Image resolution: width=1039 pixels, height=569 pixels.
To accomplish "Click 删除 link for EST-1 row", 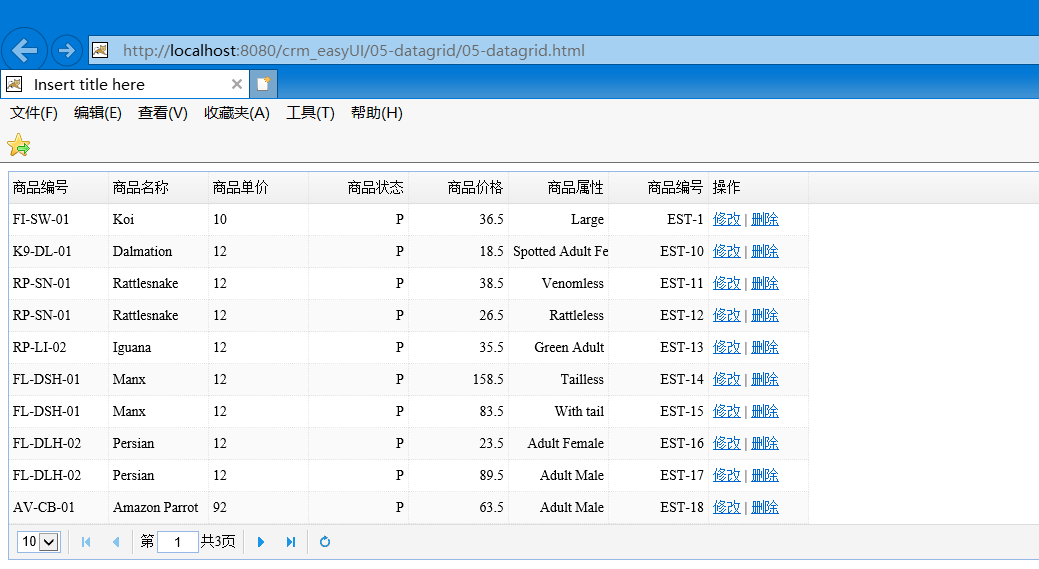I will coord(765,219).
